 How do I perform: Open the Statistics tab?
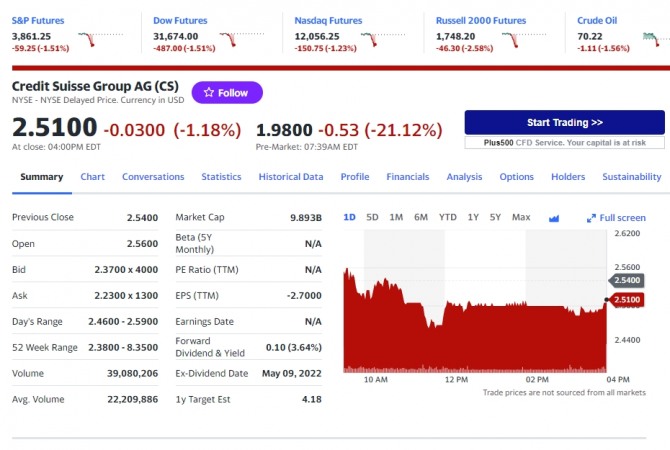click(x=221, y=177)
